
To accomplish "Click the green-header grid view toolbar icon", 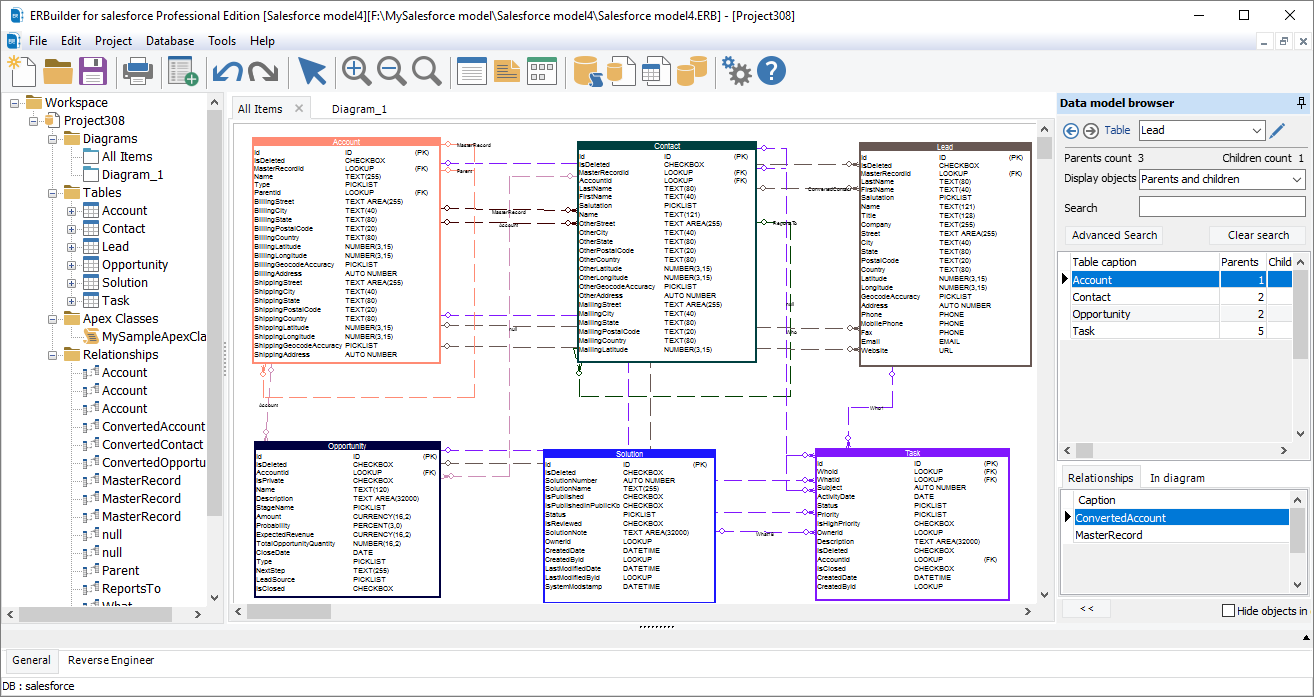I will pyautogui.click(x=542, y=71).
